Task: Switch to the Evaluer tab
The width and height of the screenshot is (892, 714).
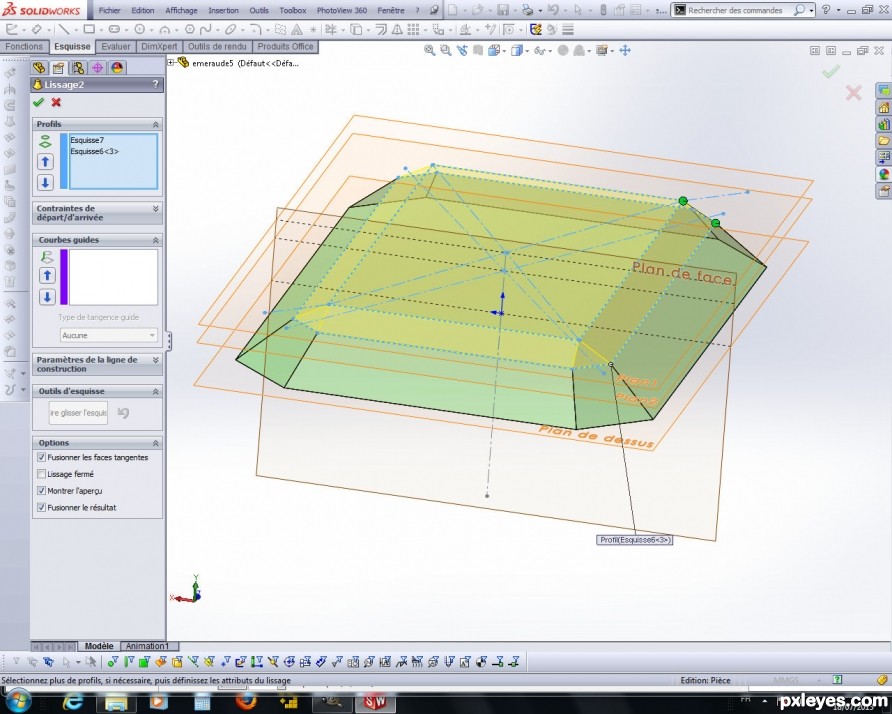Action: [x=115, y=47]
